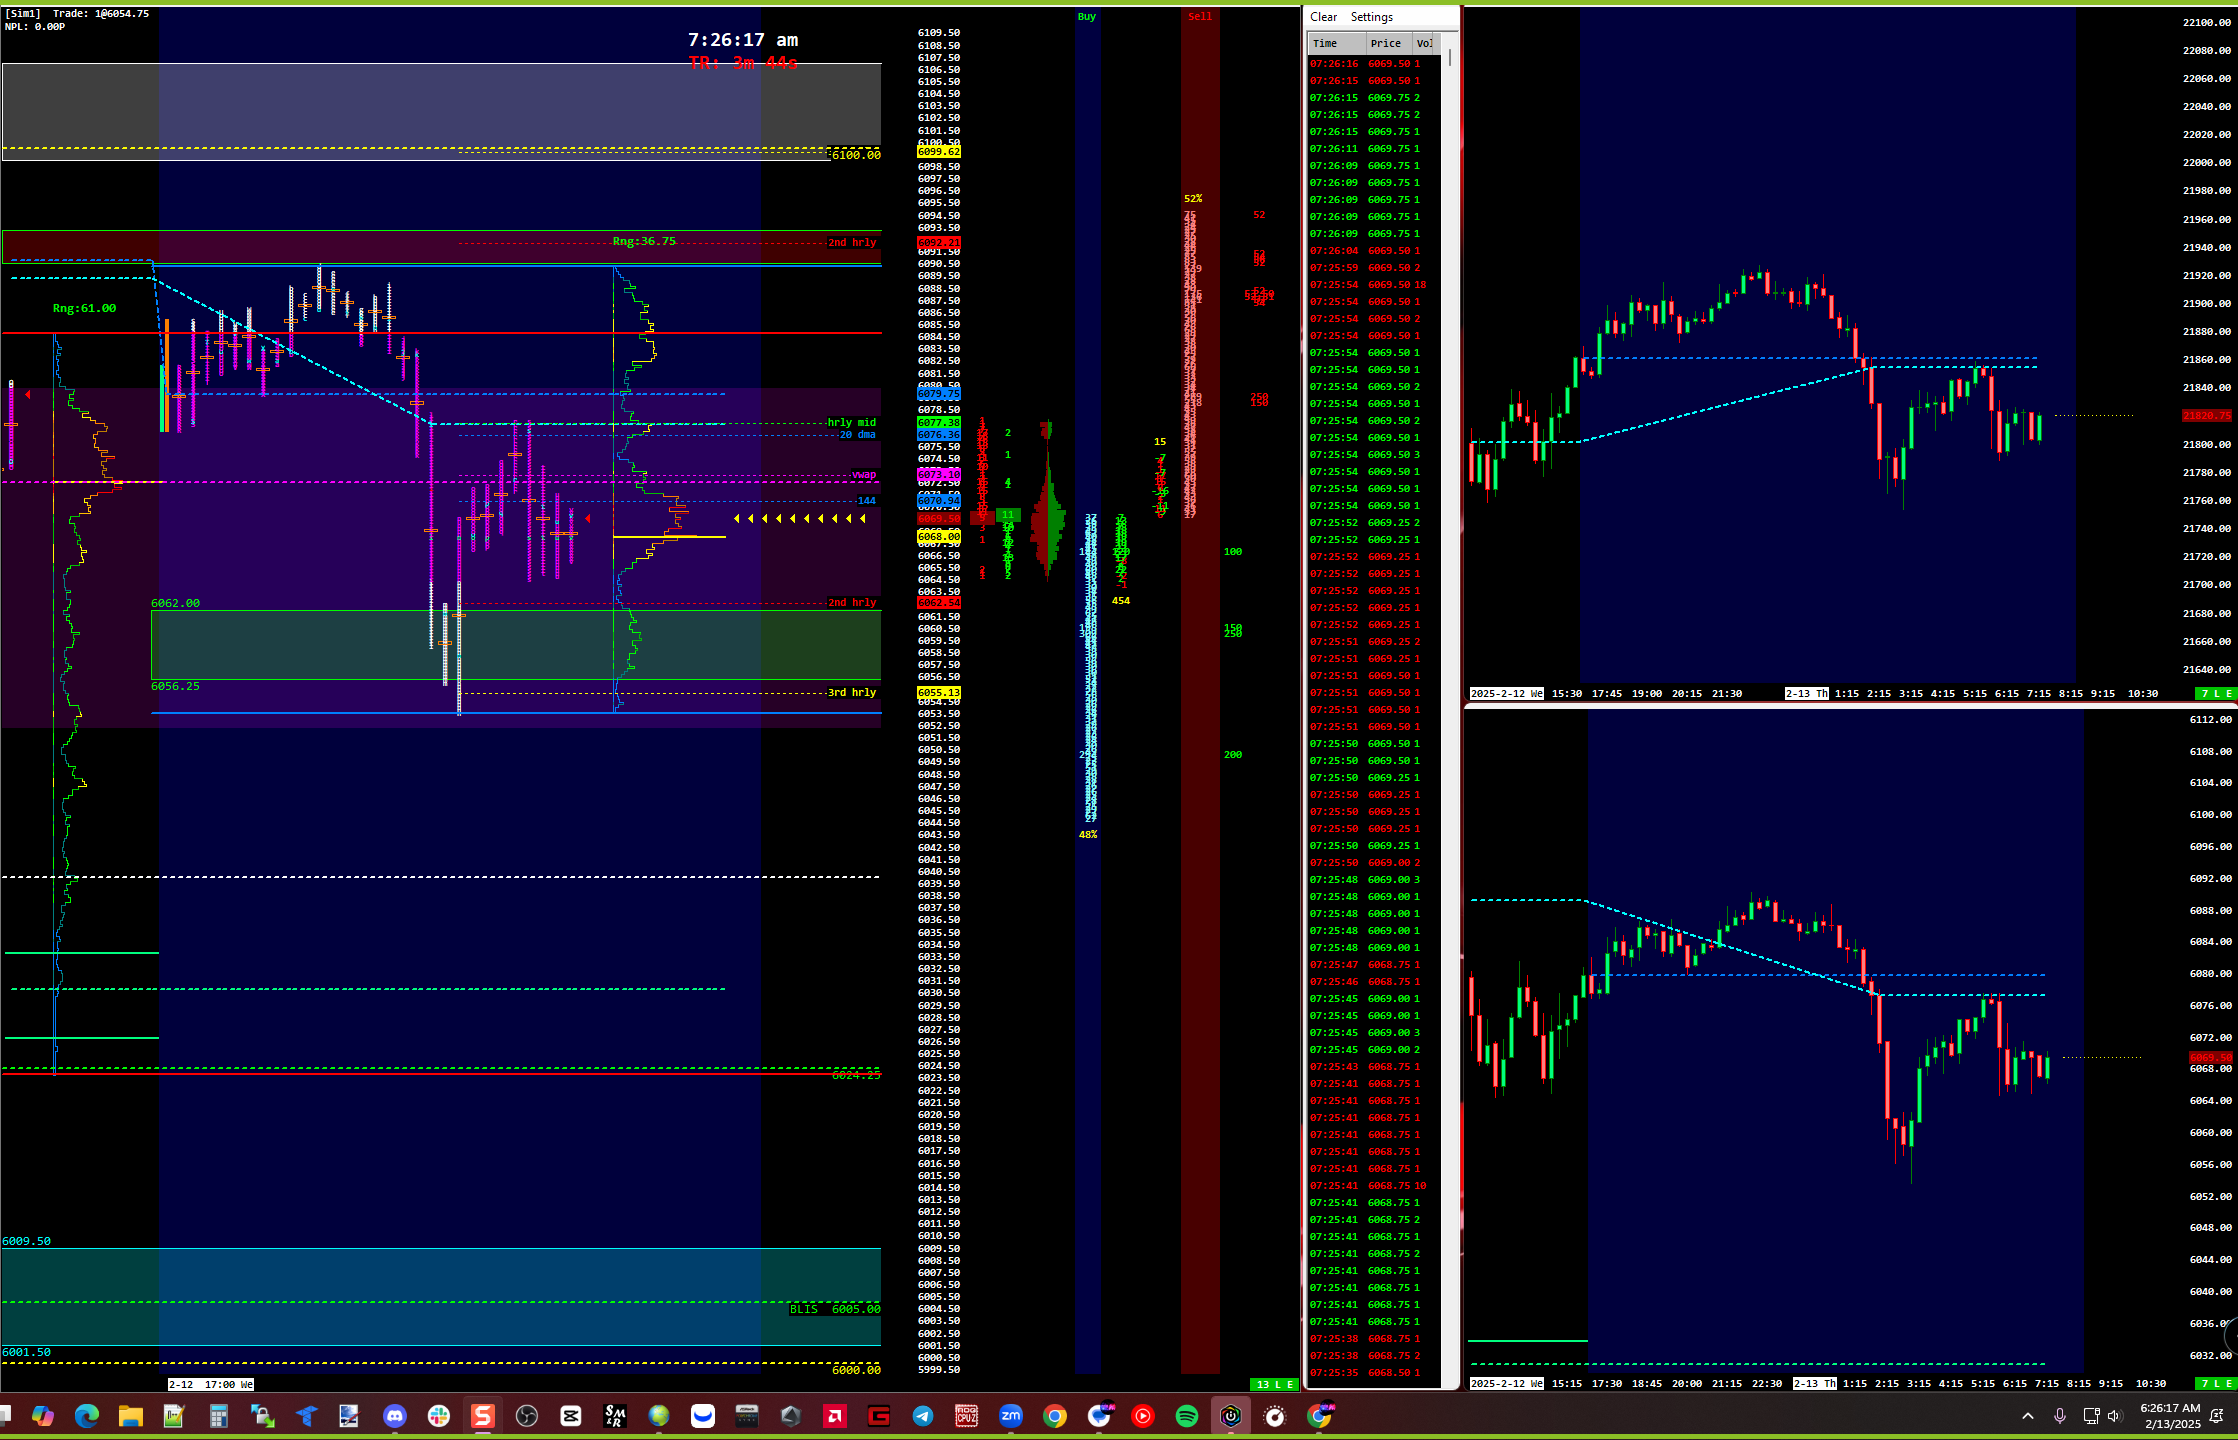Toggle the green L indicator on the bottom chart

(2216, 1384)
